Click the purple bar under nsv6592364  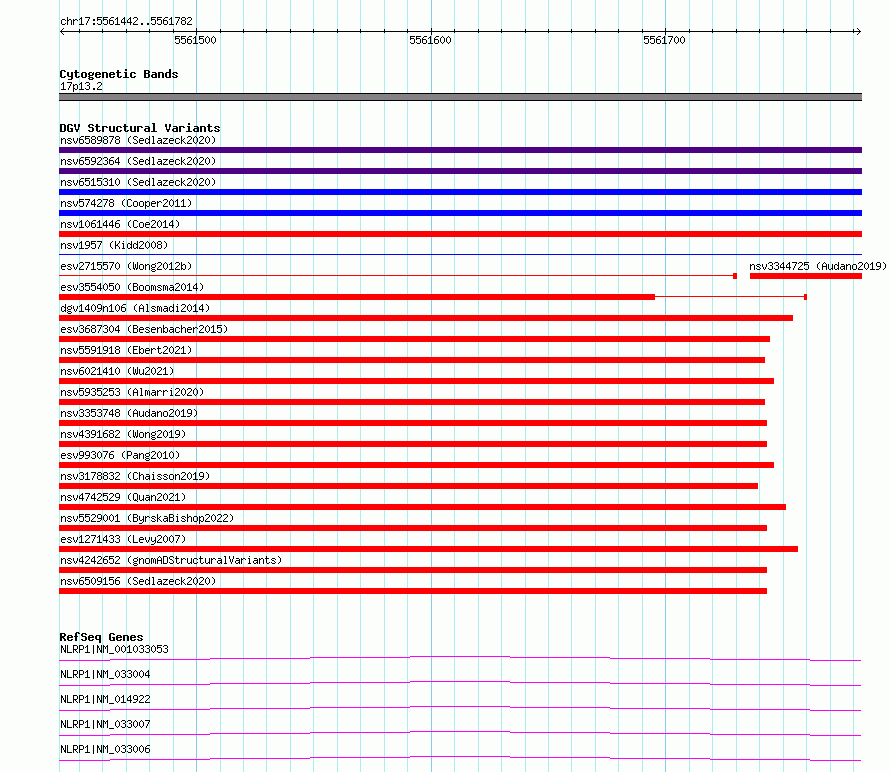point(460,171)
